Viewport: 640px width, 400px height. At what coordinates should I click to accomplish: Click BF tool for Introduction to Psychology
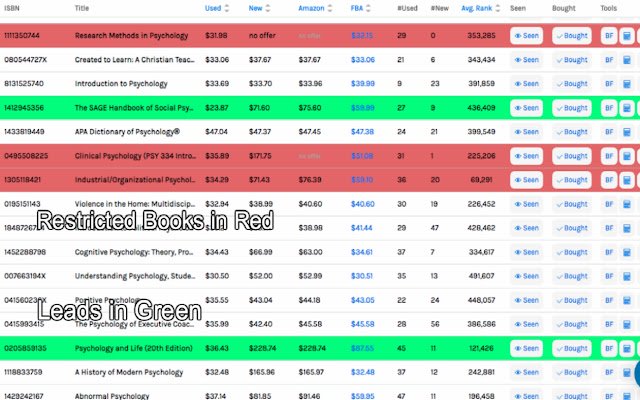pyautogui.click(x=609, y=84)
